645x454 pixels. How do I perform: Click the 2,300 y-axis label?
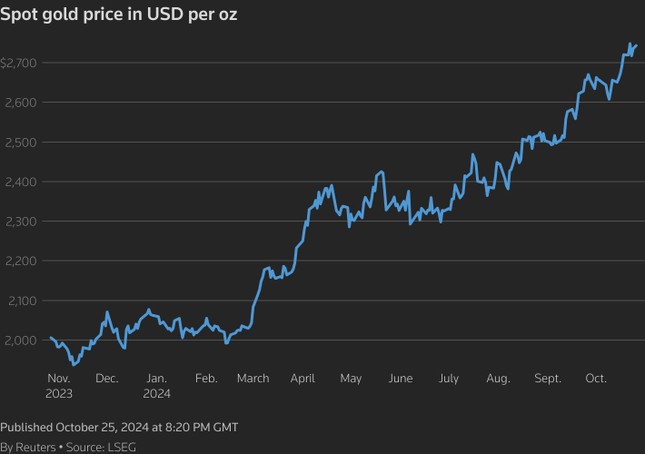tap(20, 221)
